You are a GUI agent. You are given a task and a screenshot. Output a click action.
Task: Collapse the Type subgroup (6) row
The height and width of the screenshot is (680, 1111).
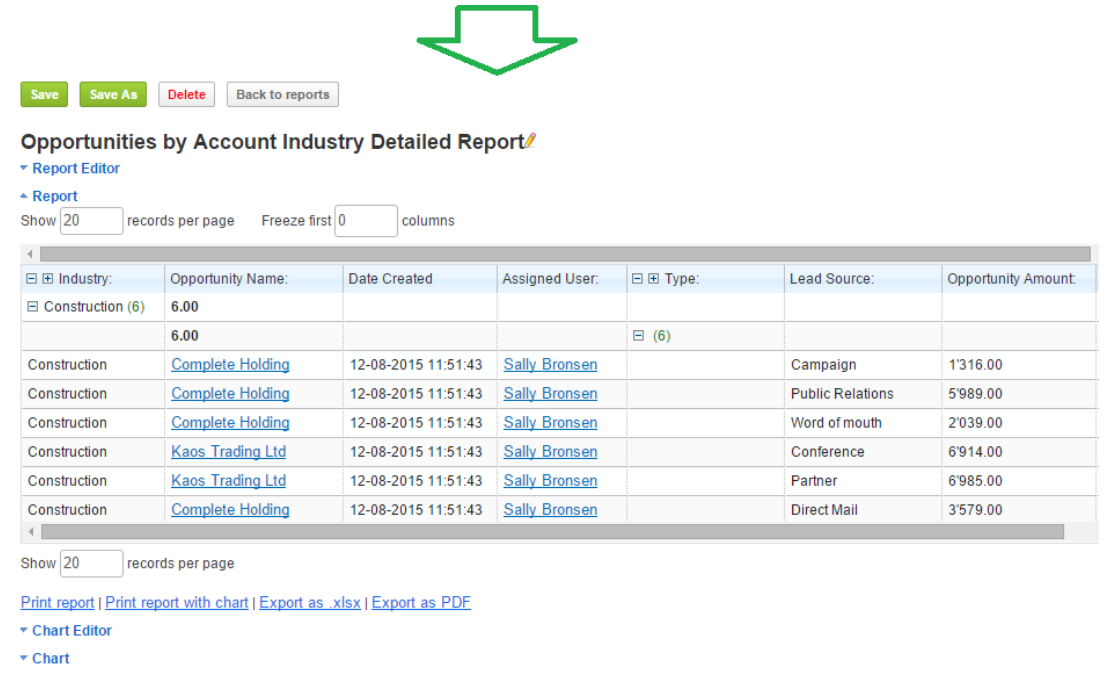click(x=639, y=336)
